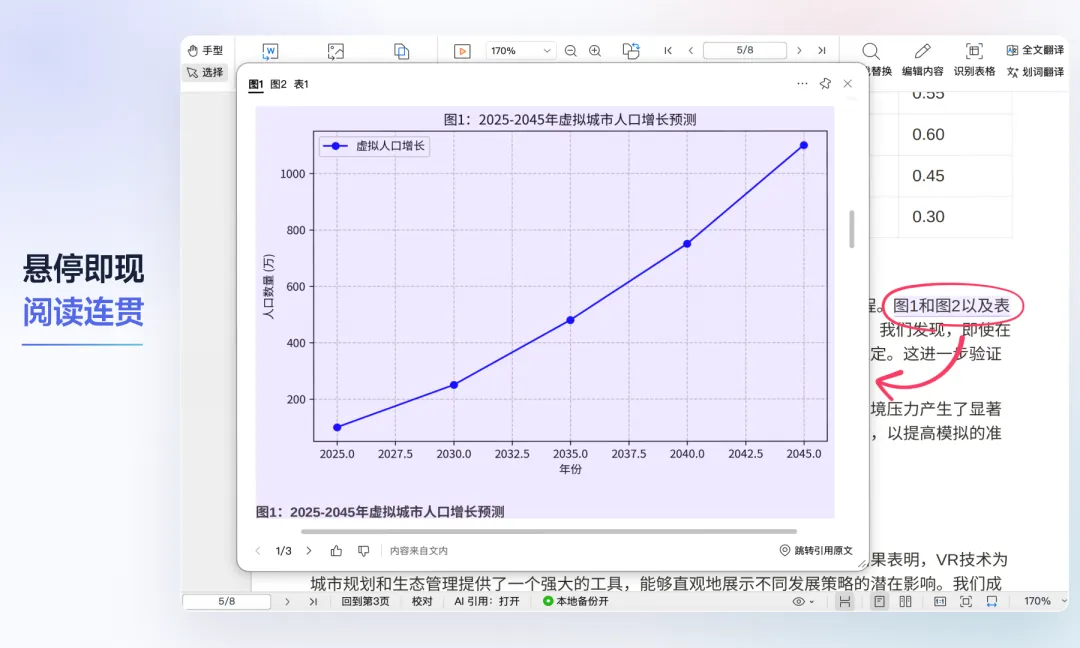Image resolution: width=1080 pixels, height=648 pixels.
Task: Click the fit-width layout icon in status bar
Action: coord(844,601)
